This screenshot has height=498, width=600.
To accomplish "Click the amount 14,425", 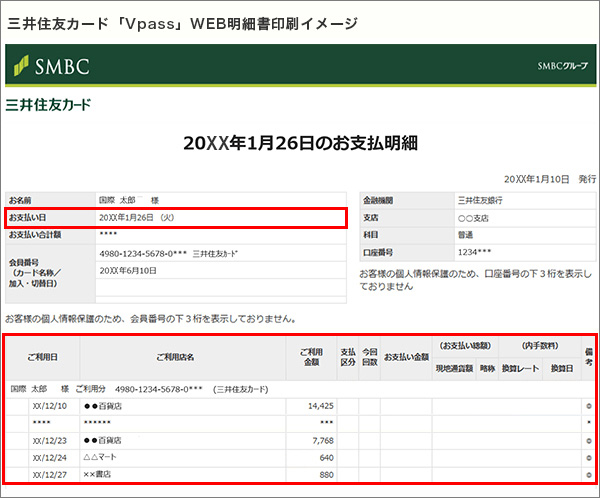I will point(321,406).
